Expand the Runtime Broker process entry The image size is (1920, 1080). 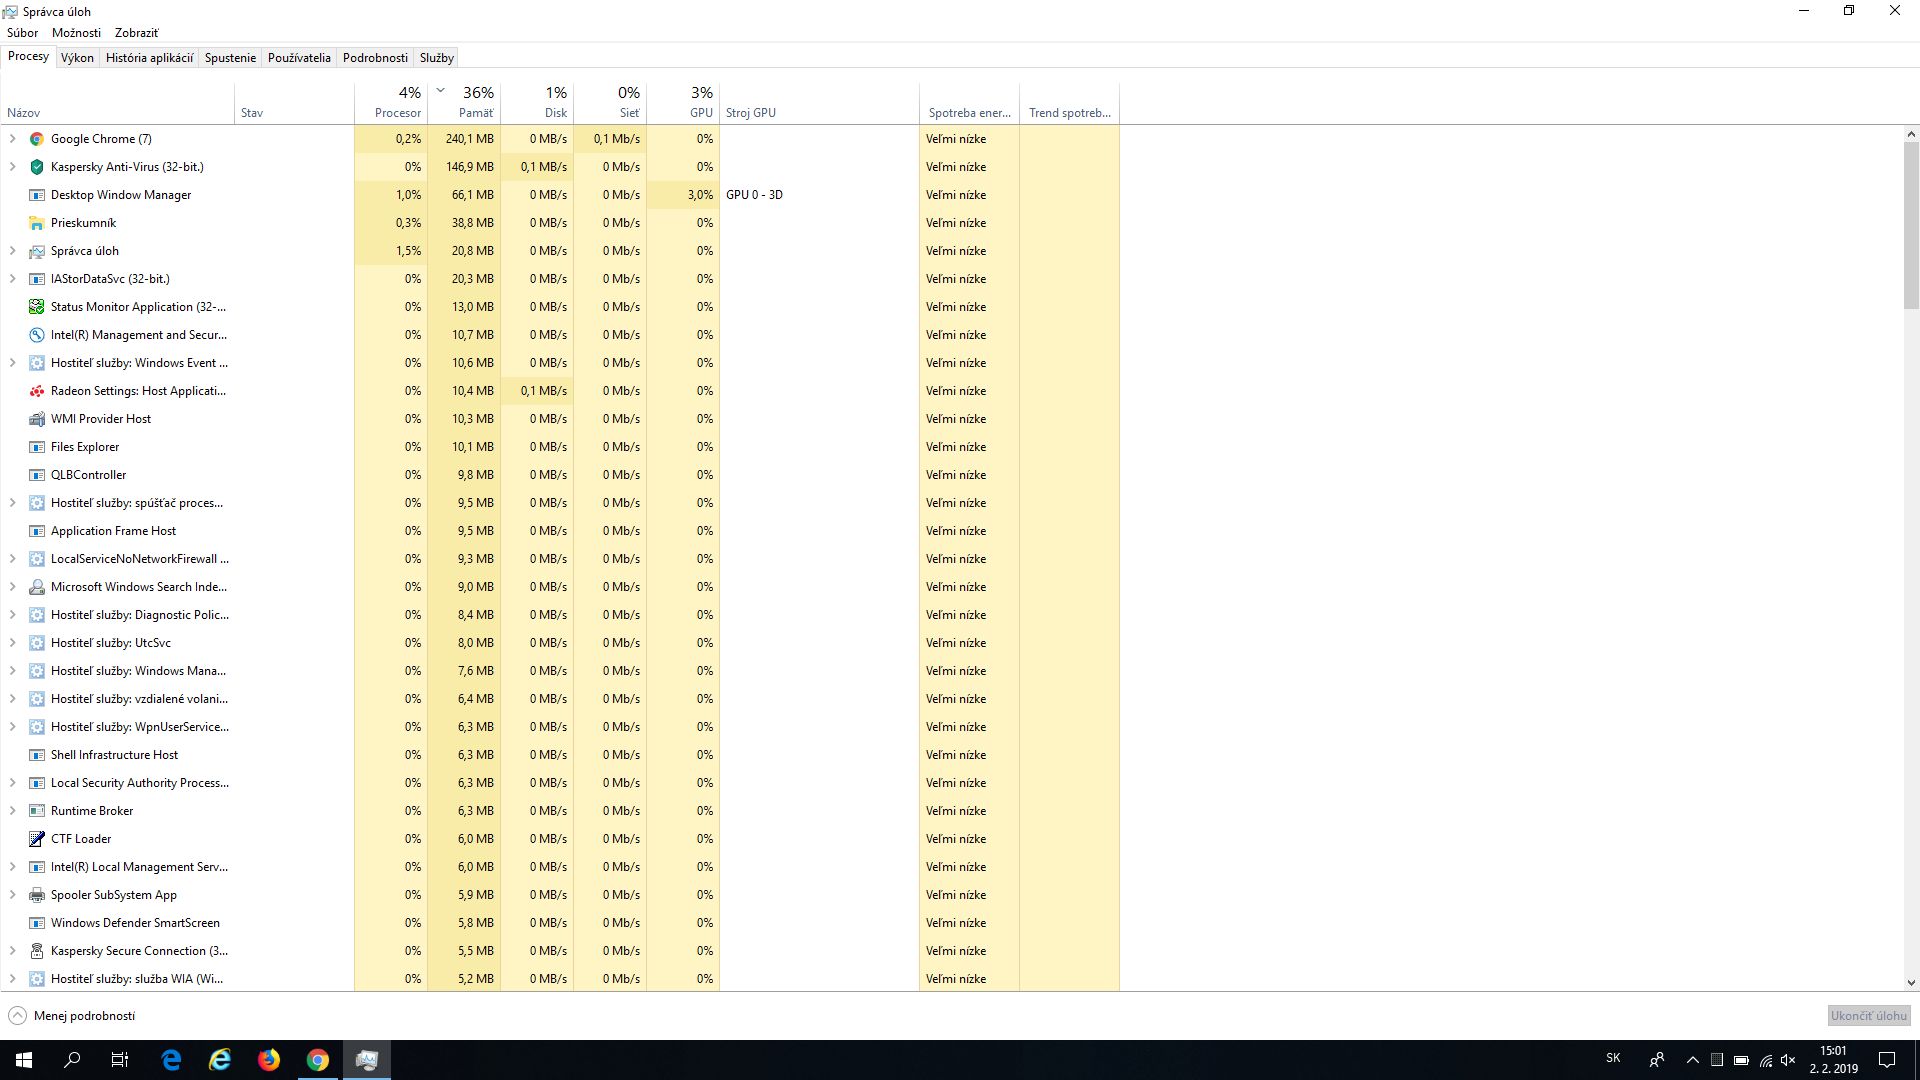point(12,811)
